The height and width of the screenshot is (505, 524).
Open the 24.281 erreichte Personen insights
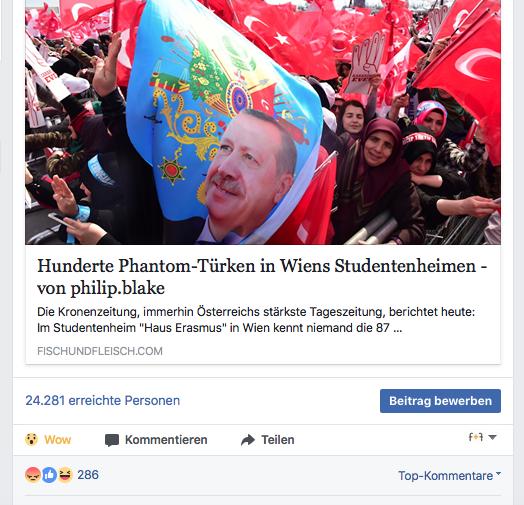coord(103,400)
